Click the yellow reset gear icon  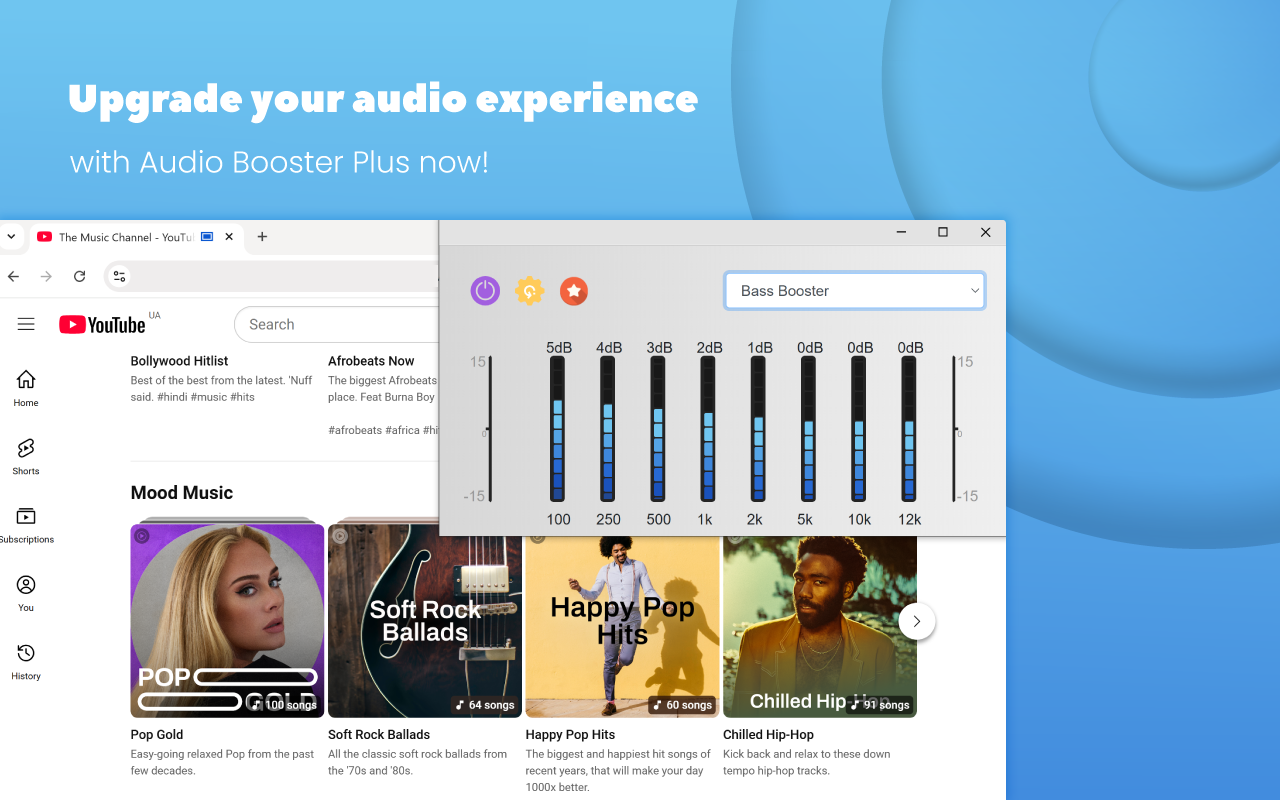pos(529,291)
